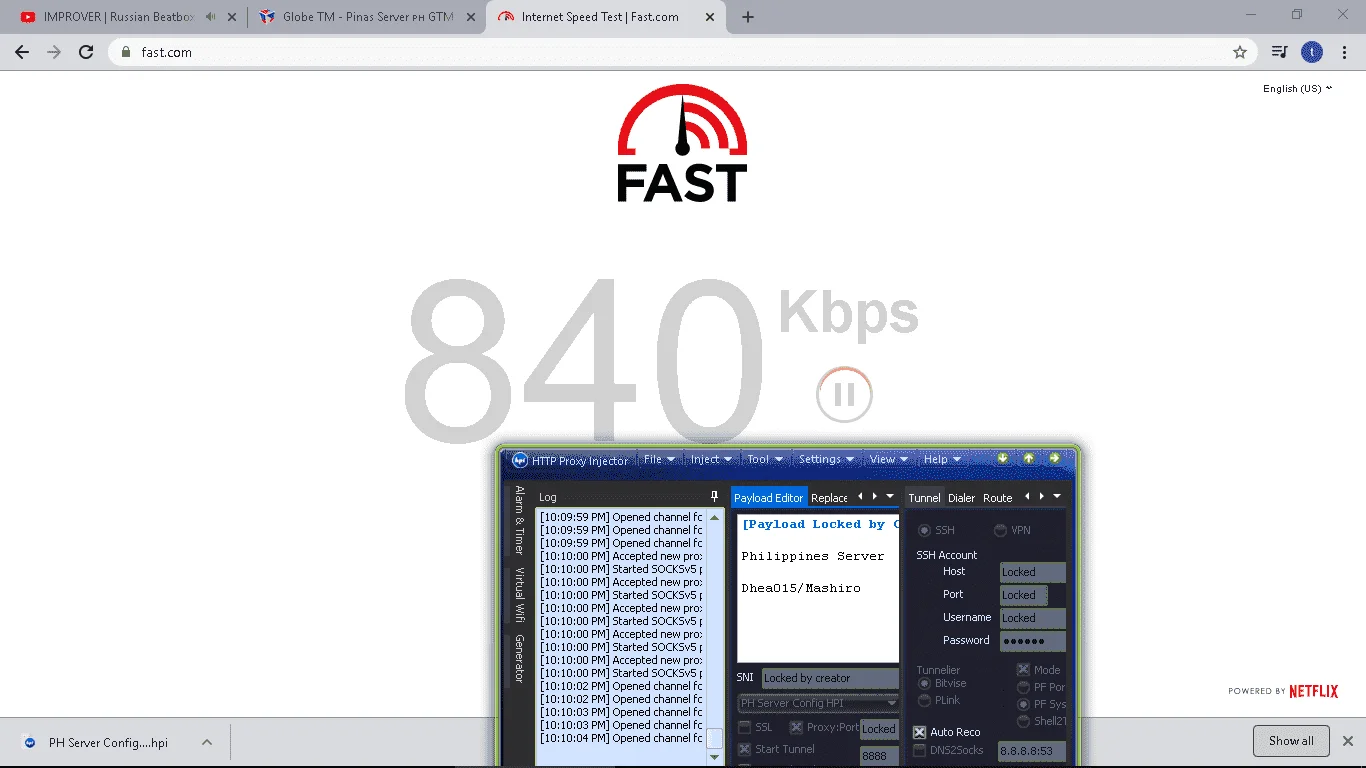
Task: Expand the PH Server Config download options chevron
Action: click(206, 742)
